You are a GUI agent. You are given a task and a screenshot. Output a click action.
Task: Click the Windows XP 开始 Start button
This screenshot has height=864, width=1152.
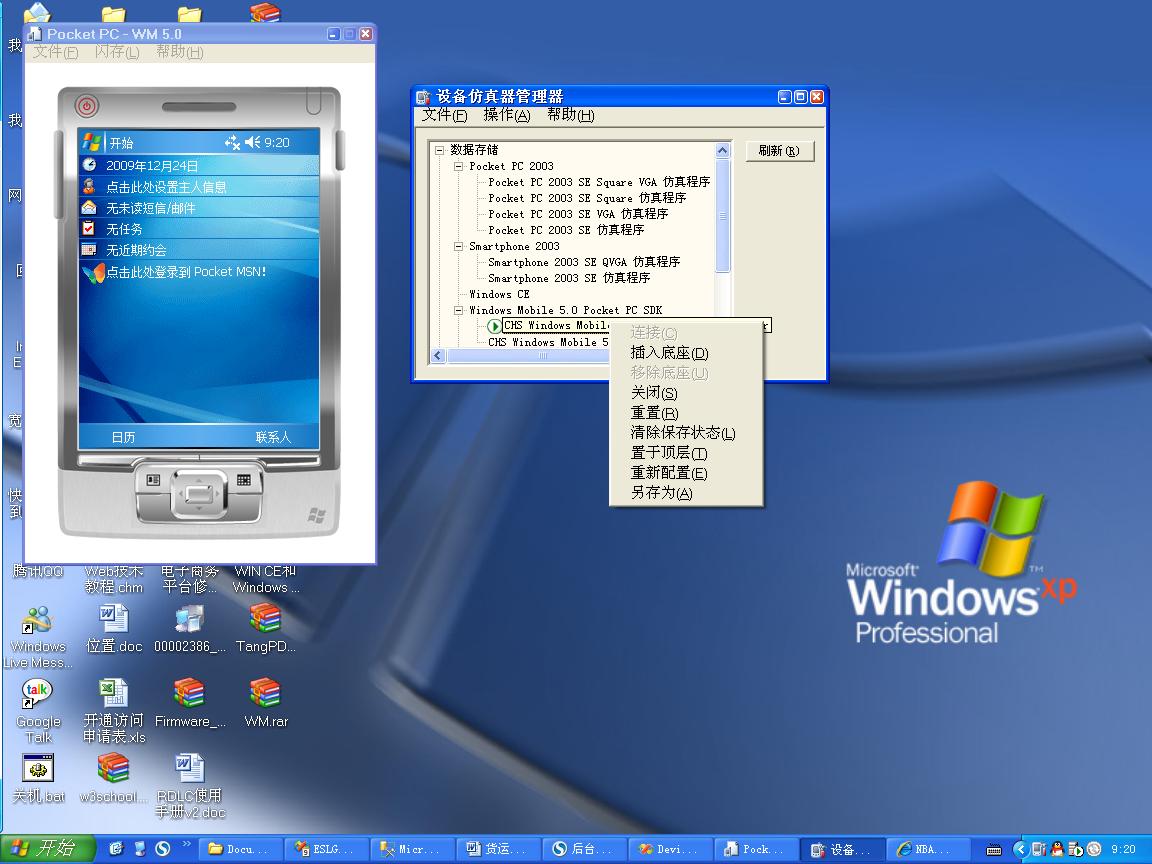pyautogui.click(x=46, y=849)
